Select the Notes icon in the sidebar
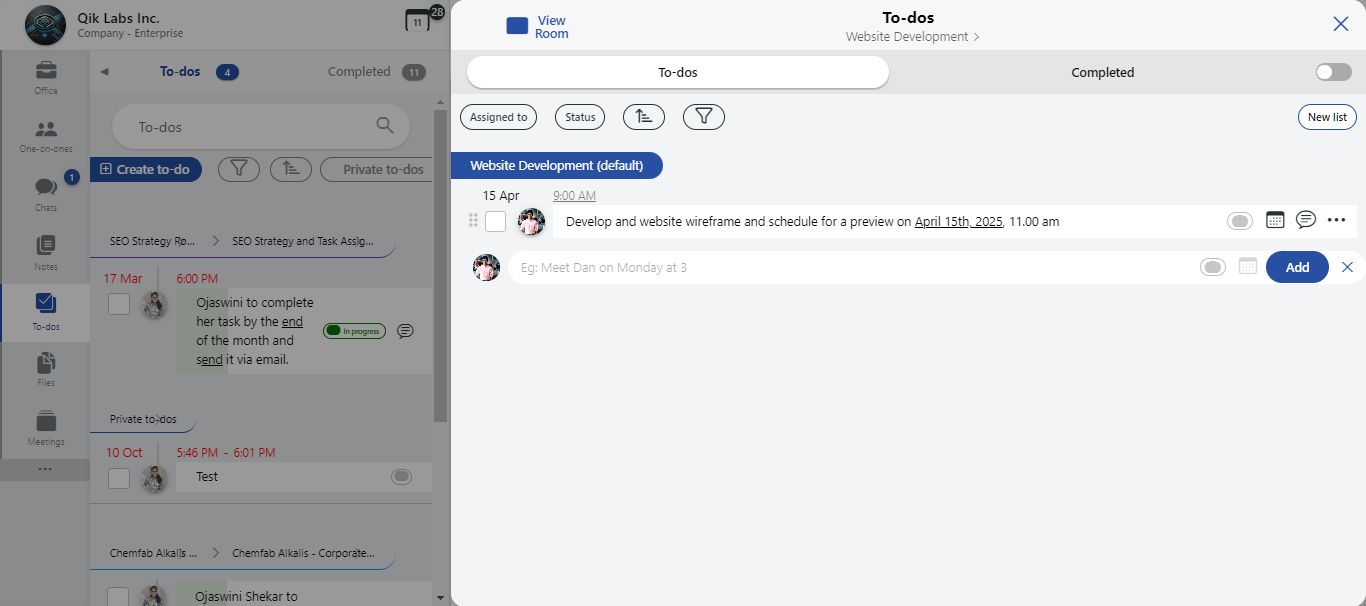 click(x=45, y=249)
